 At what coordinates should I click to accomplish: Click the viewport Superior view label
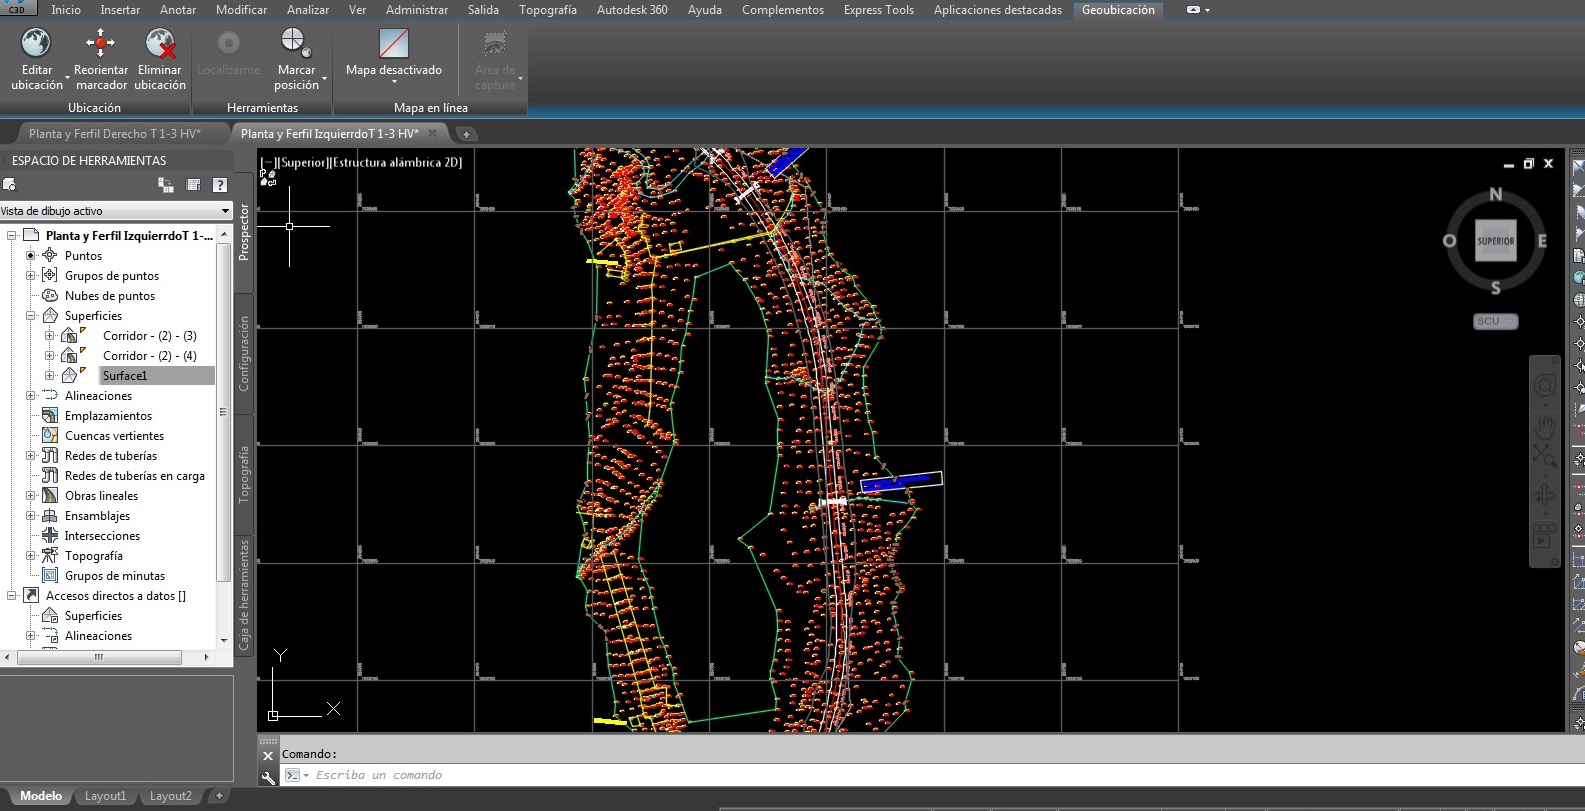[x=304, y=162]
